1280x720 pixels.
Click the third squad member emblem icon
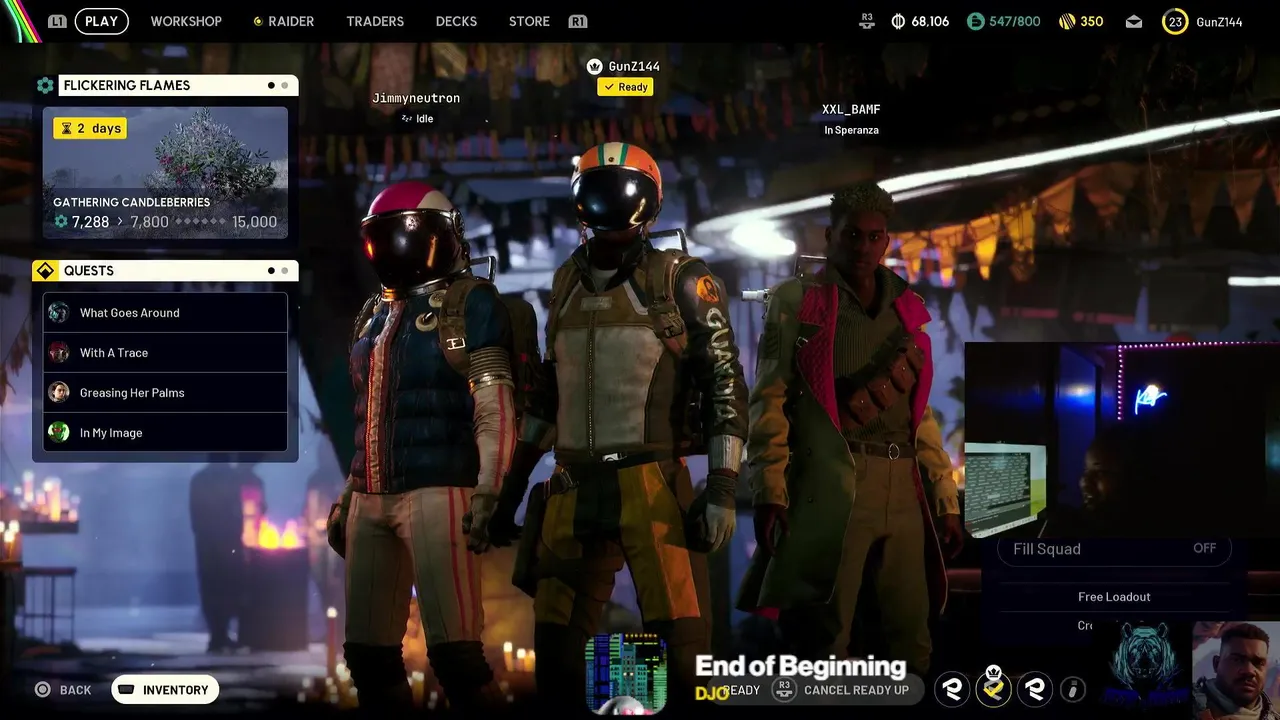(1035, 689)
